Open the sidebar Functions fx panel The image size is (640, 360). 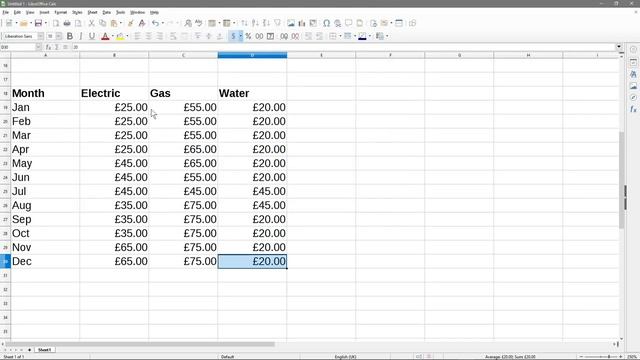633,109
